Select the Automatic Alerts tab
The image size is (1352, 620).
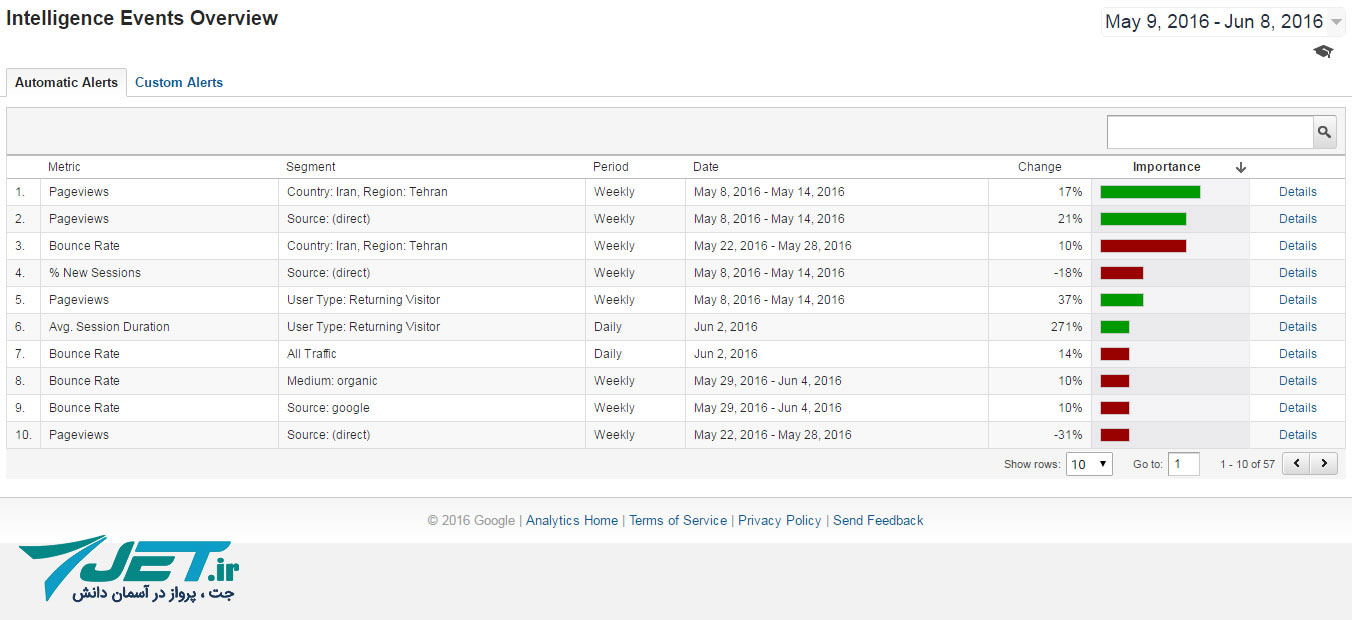[66, 82]
